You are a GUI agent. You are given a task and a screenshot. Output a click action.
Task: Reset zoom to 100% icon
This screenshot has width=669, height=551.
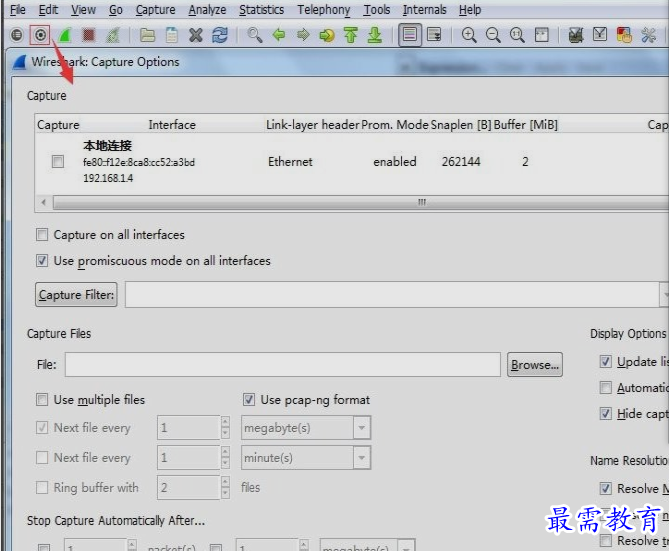click(517, 35)
